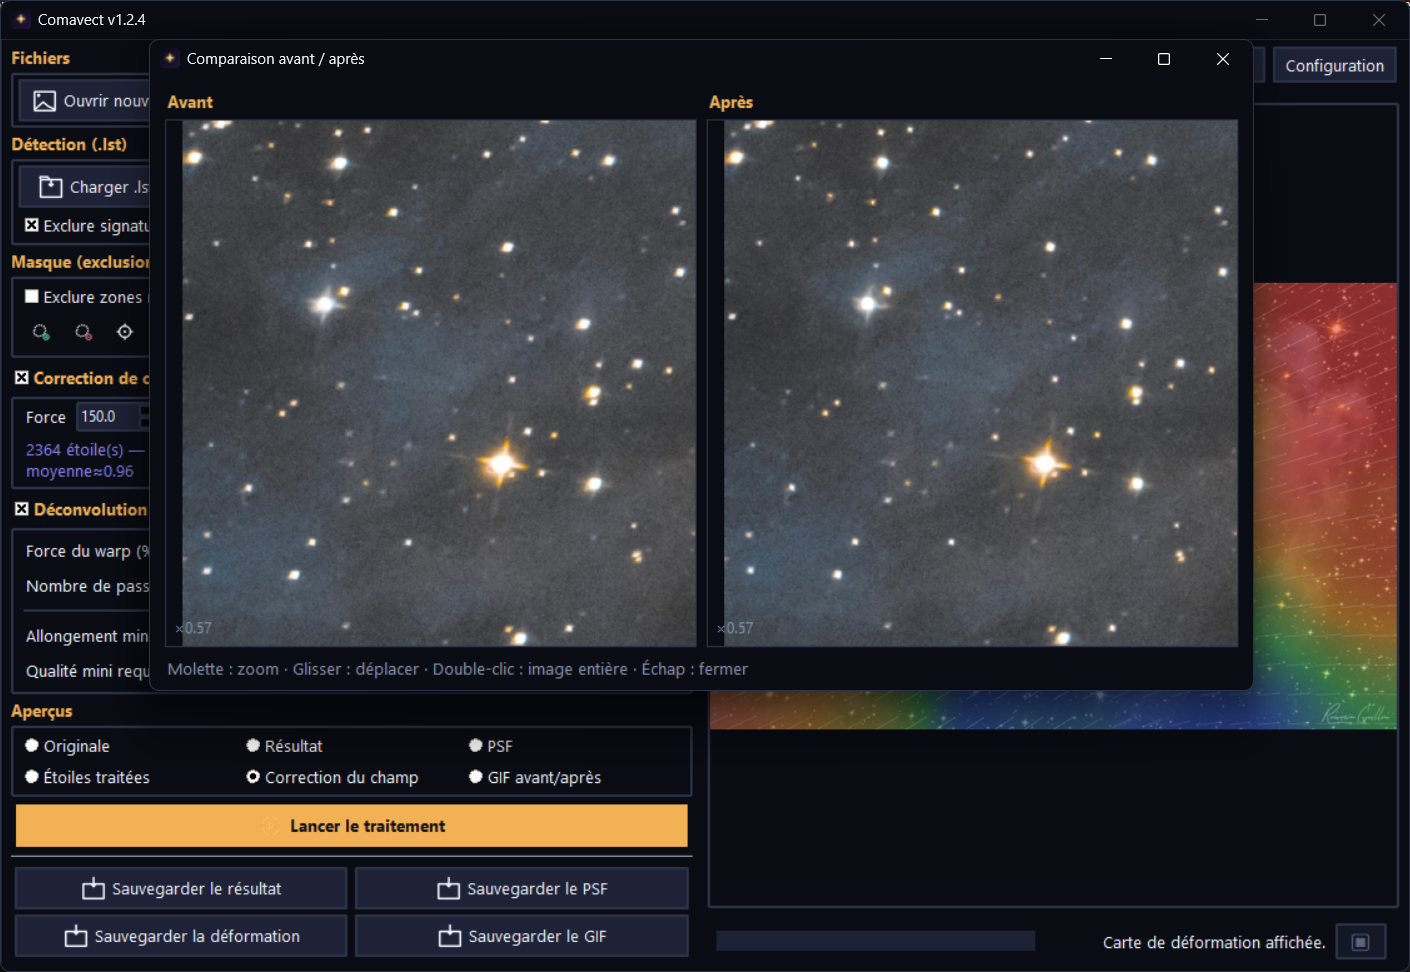
Task: Click the Après comparison image
Action: (980, 383)
